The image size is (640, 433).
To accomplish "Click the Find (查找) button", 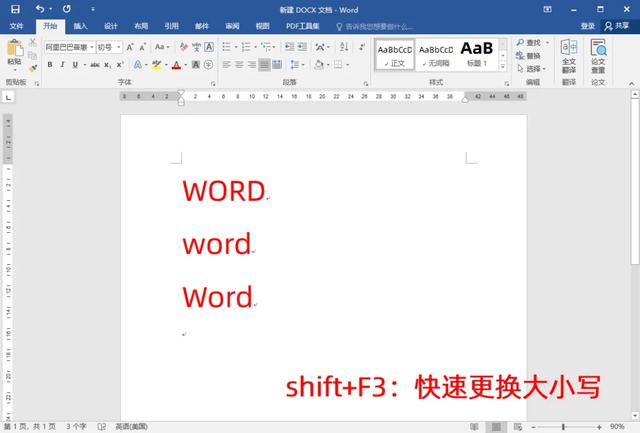I will [532, 42].
